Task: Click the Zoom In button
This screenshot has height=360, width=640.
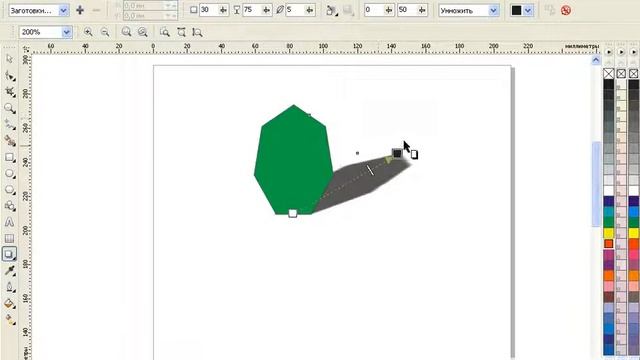Action: 88,32
